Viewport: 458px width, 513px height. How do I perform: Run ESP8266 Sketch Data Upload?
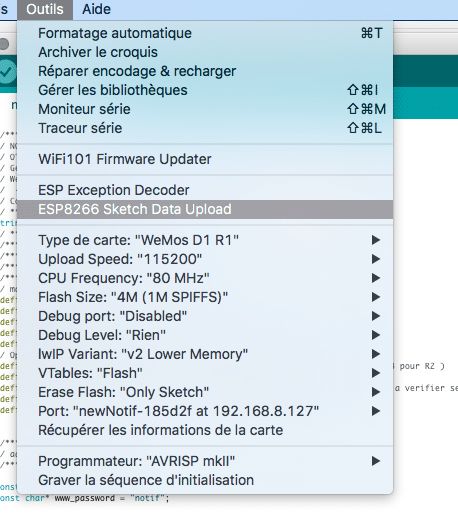(x=205, y=209)
